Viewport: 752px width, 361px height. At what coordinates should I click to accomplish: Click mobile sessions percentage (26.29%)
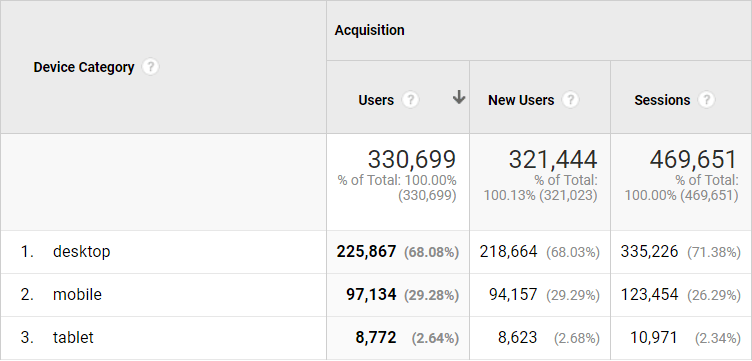pos(714,295)
